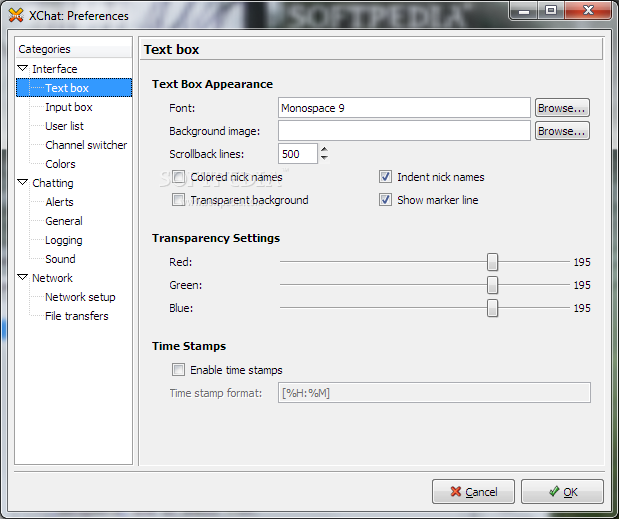This screenshot has height=519, width=619.
Task: Click the Red transparency slider handle
Action: coord(492,262)
